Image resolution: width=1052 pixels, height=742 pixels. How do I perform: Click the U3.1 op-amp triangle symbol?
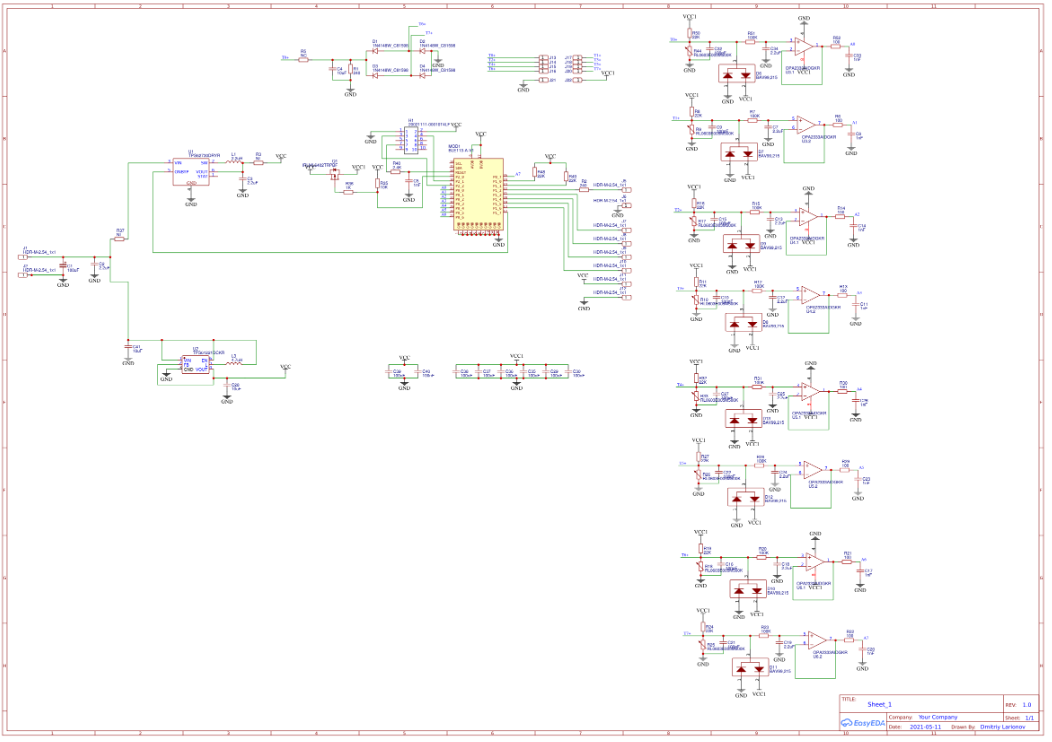pos(805,45)
